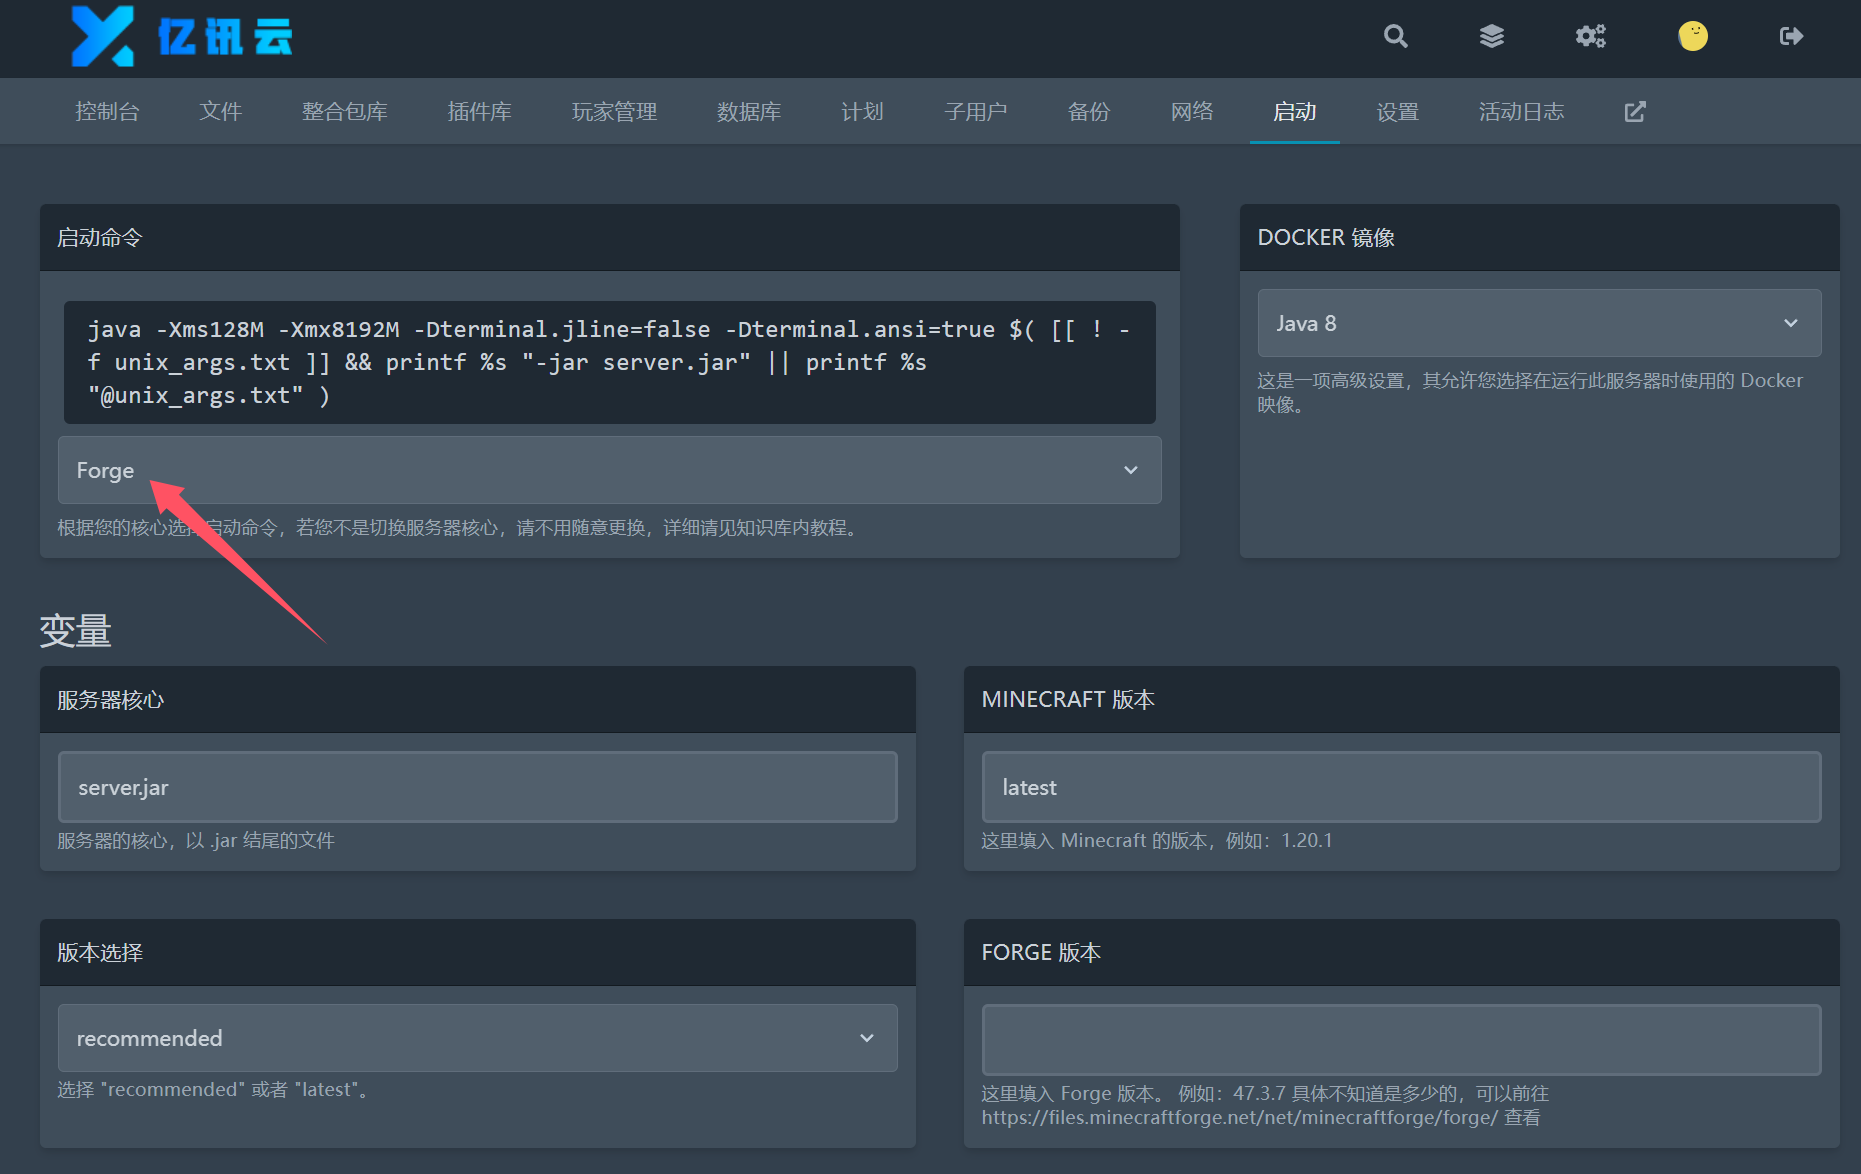The image size is (1861, 1174).
Task: Expand the Java 8 Docker image dropdown
Action: click(x=1539, y=323)
